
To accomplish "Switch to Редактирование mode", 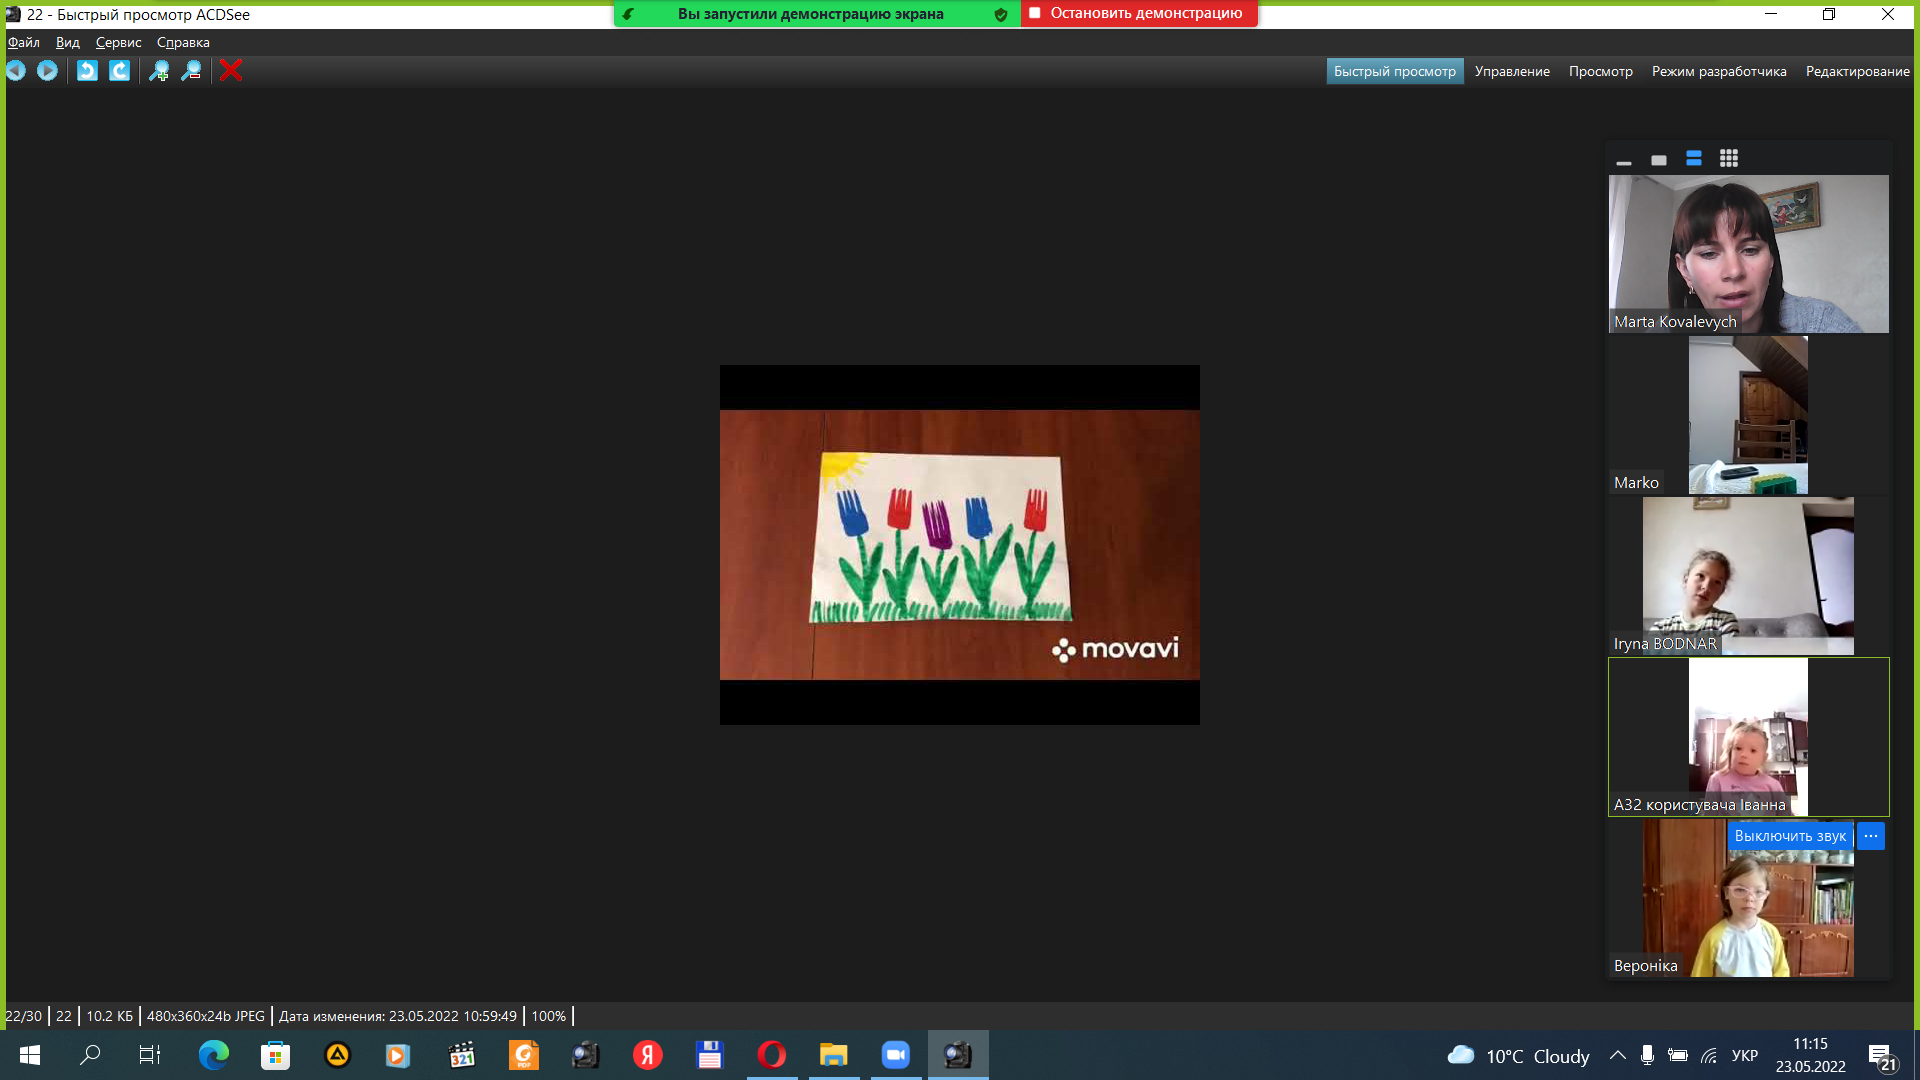I will click(x=1857, y=71).
